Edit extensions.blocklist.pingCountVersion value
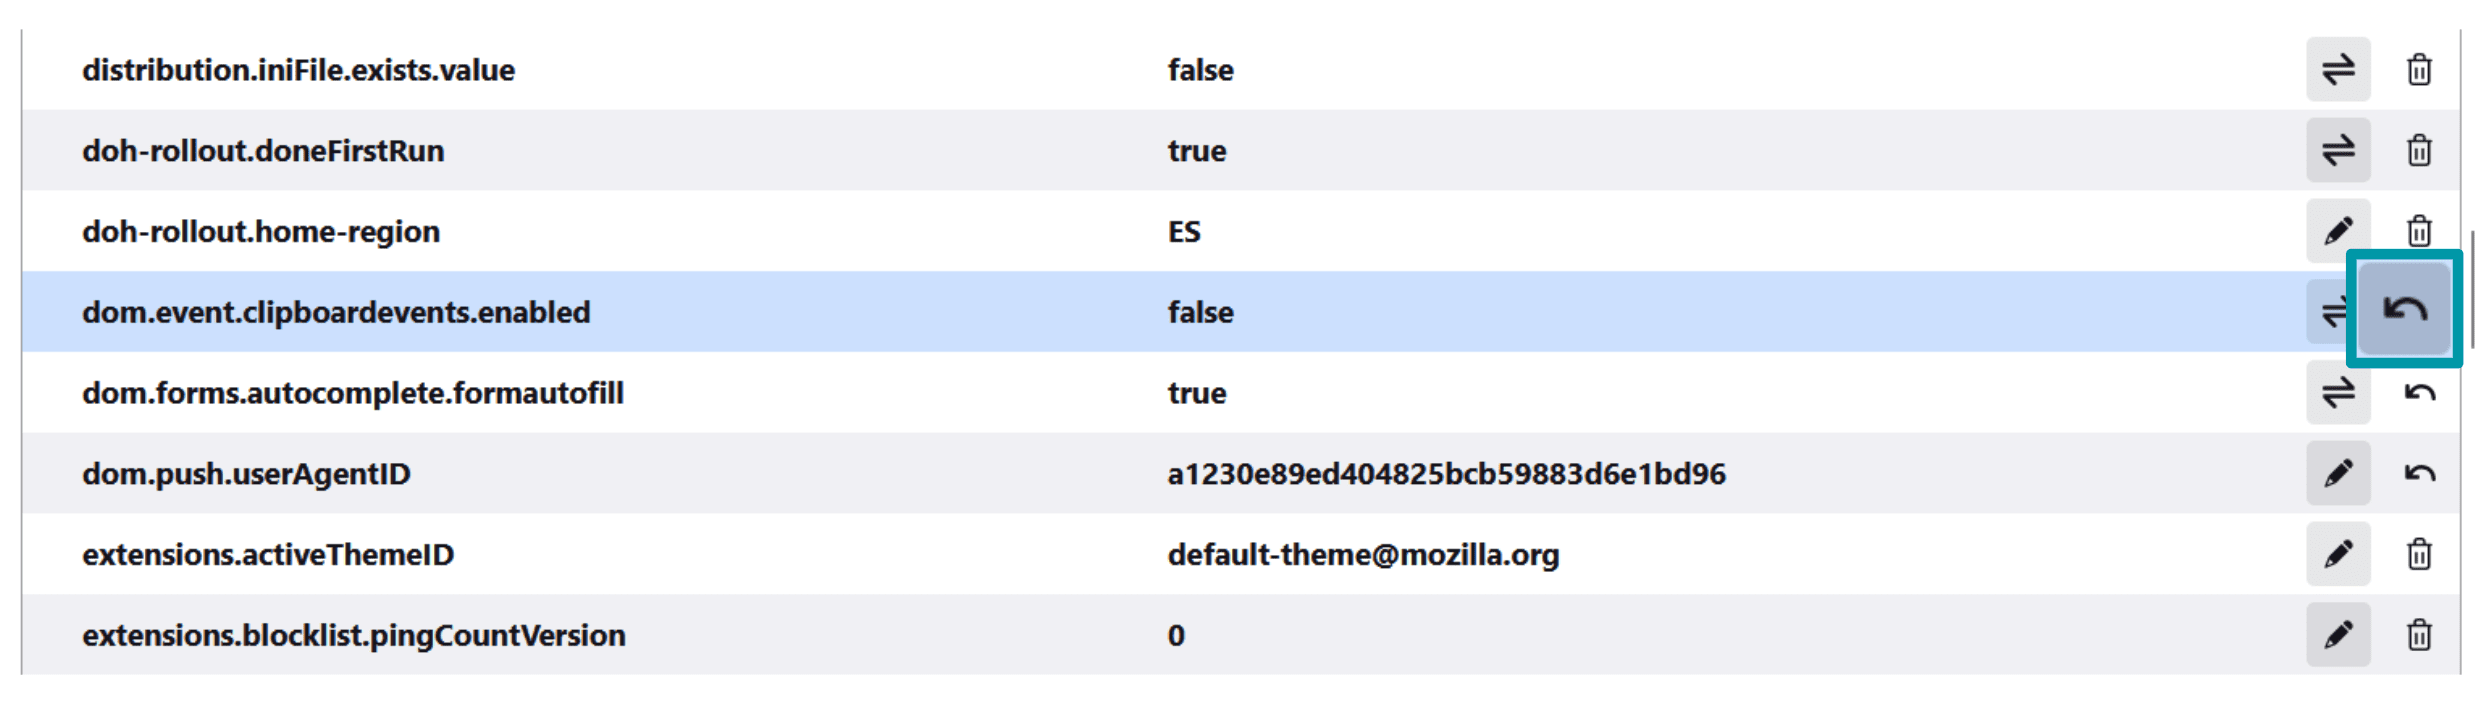This screenshot has width=2492, height=714. [x=2338, y=635]
